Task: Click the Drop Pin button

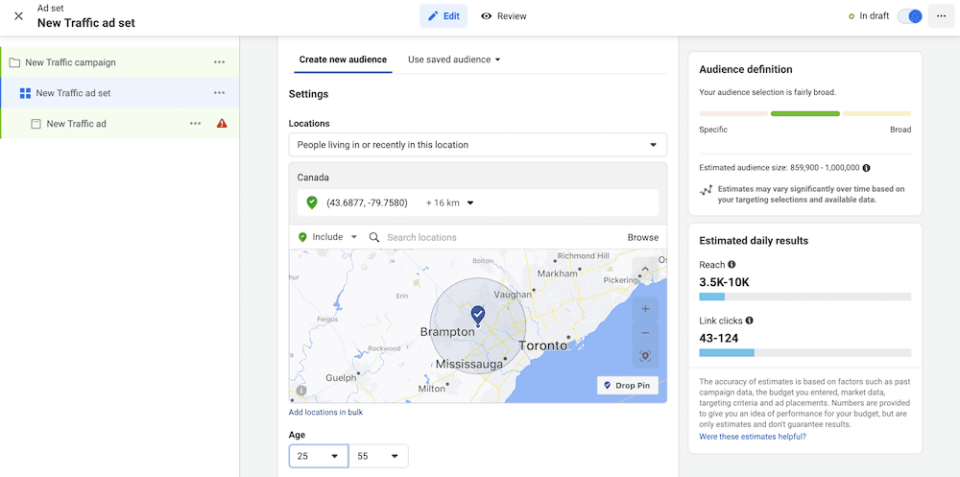Action: point(628,385)
